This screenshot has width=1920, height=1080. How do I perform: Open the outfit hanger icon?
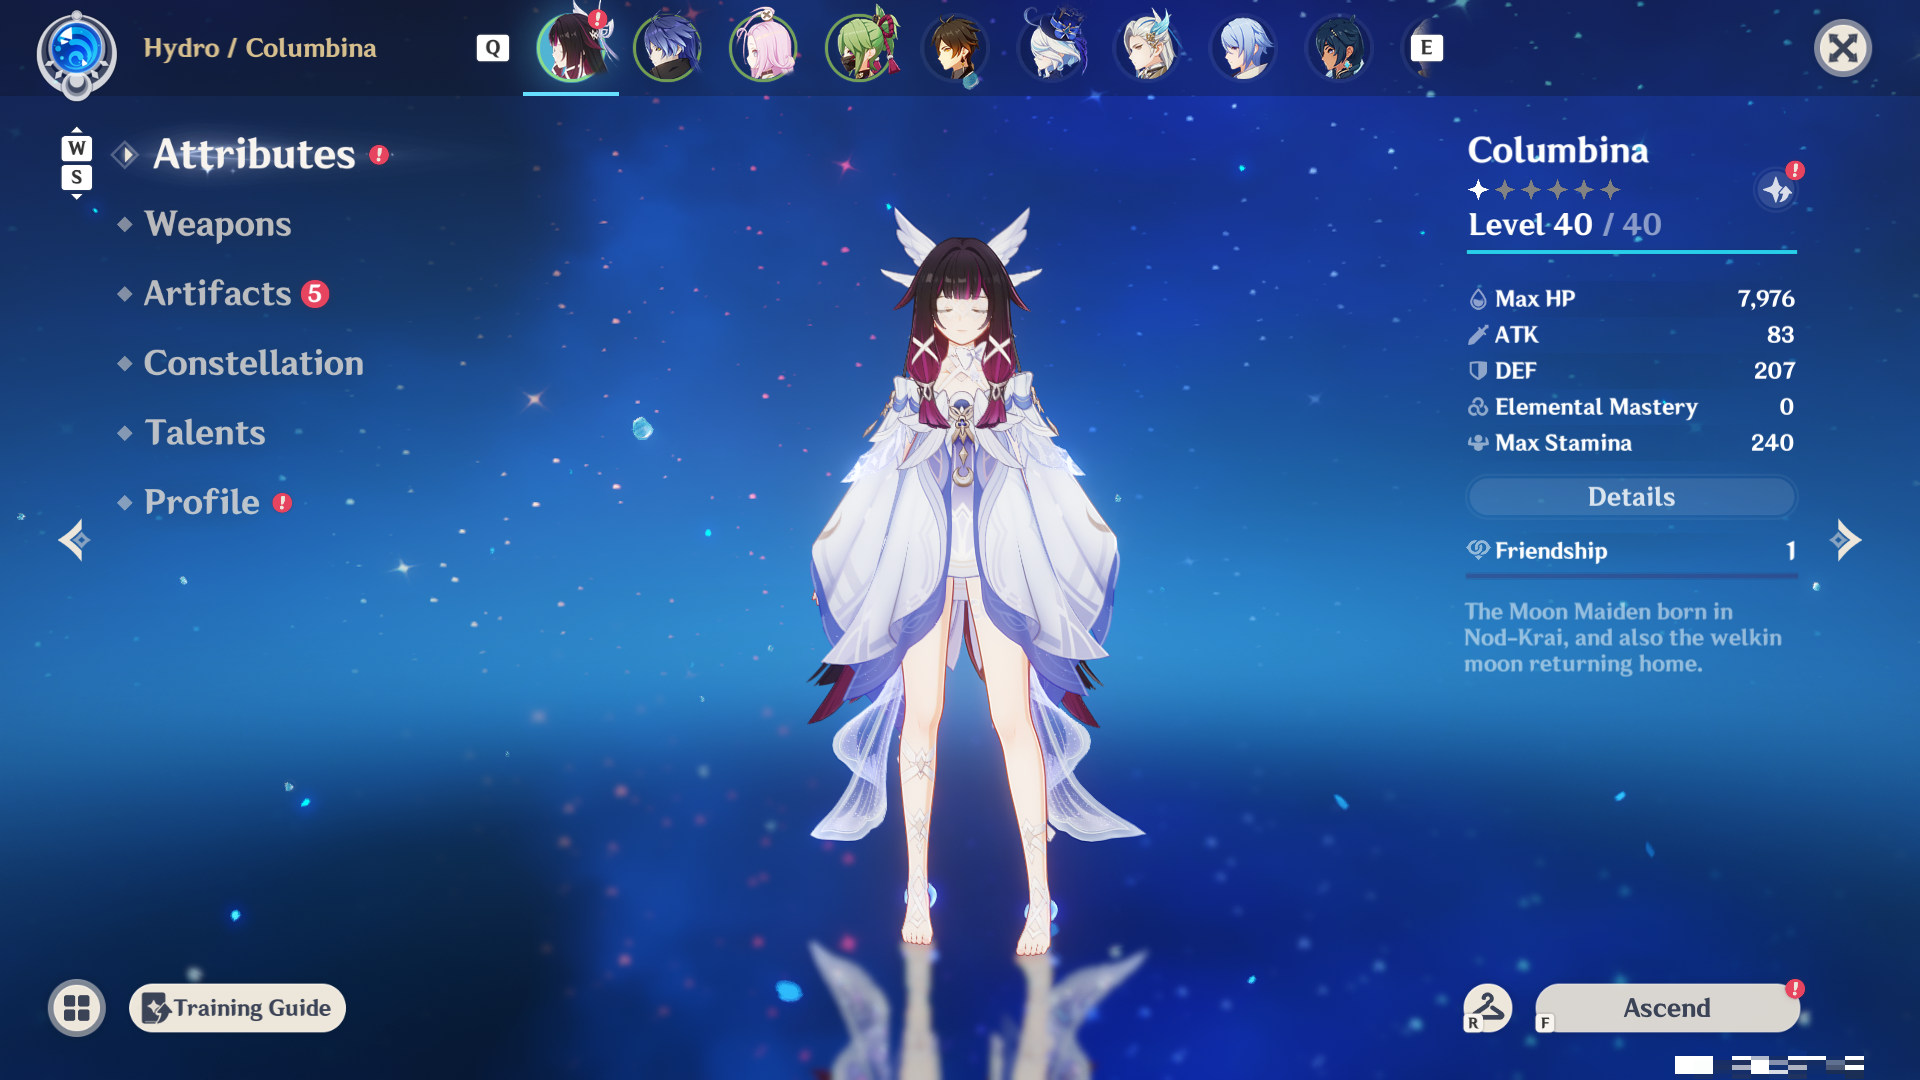1487,1007
